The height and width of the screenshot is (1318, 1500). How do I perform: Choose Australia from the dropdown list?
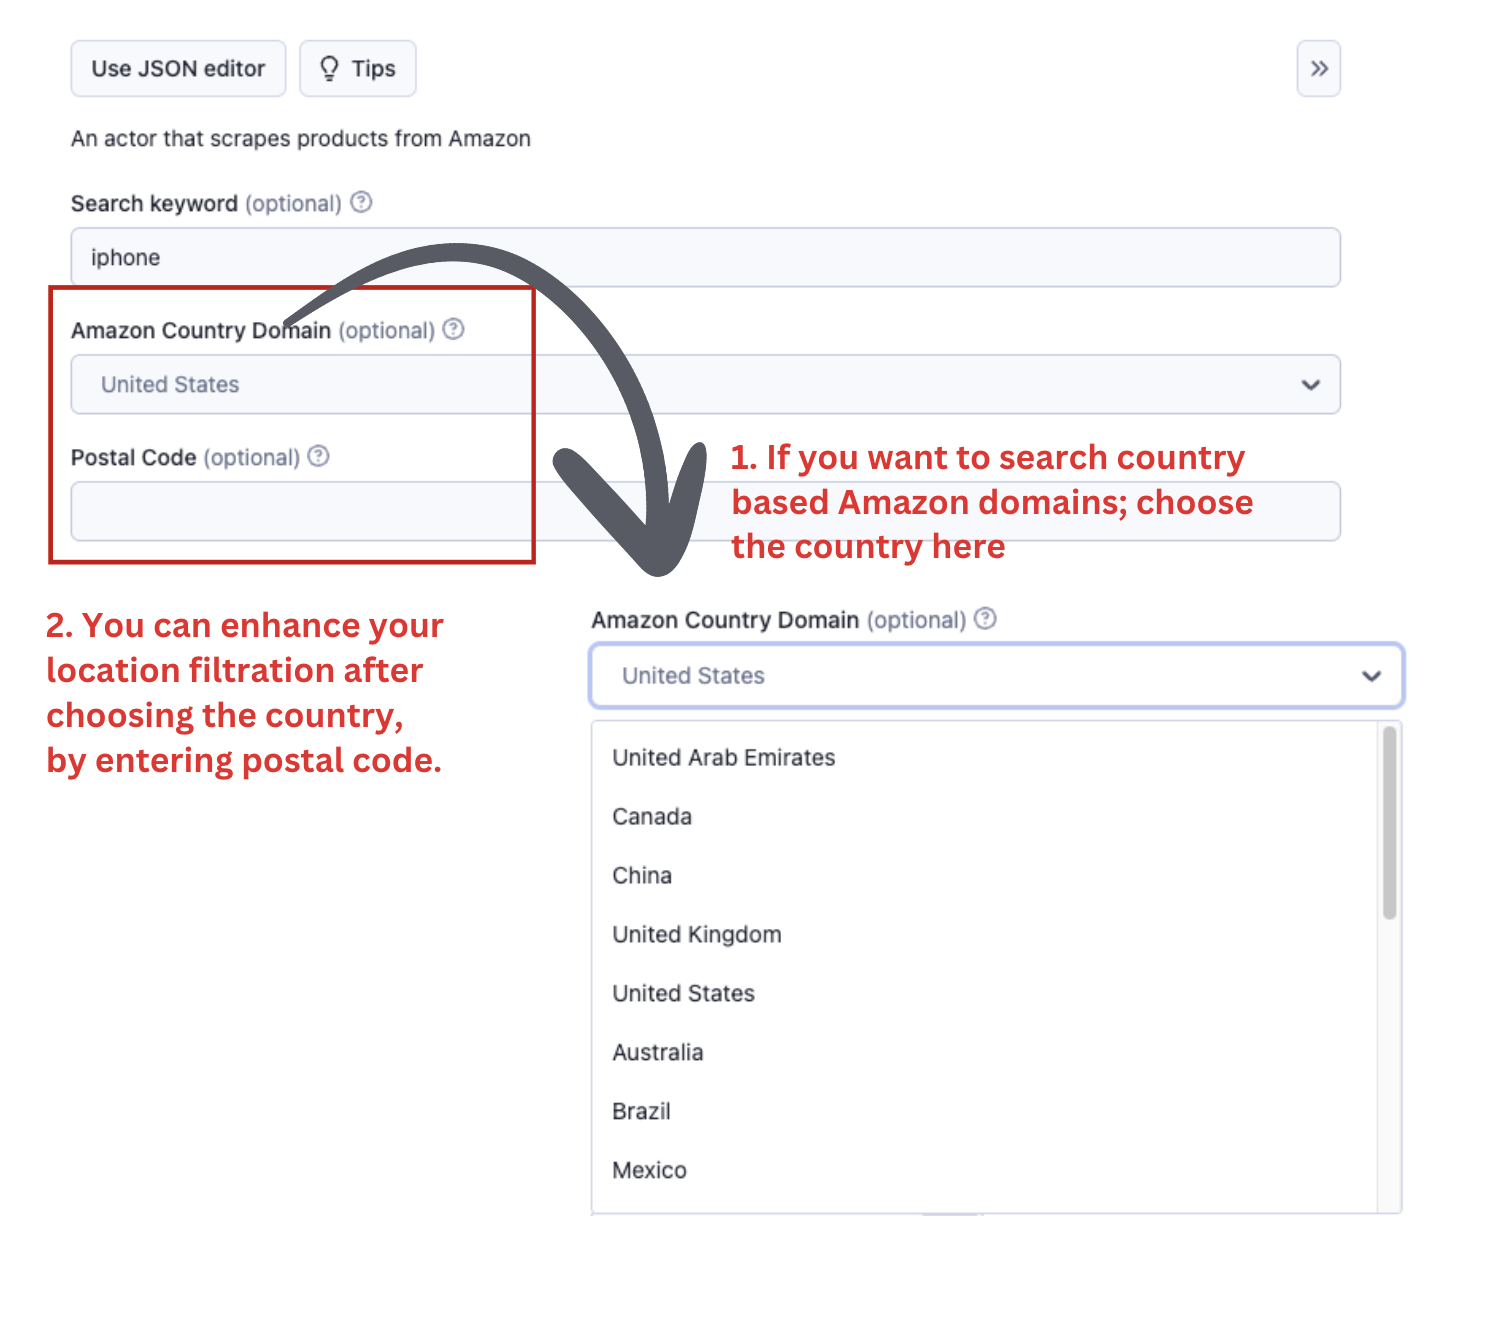click(x=658, y=1053)
